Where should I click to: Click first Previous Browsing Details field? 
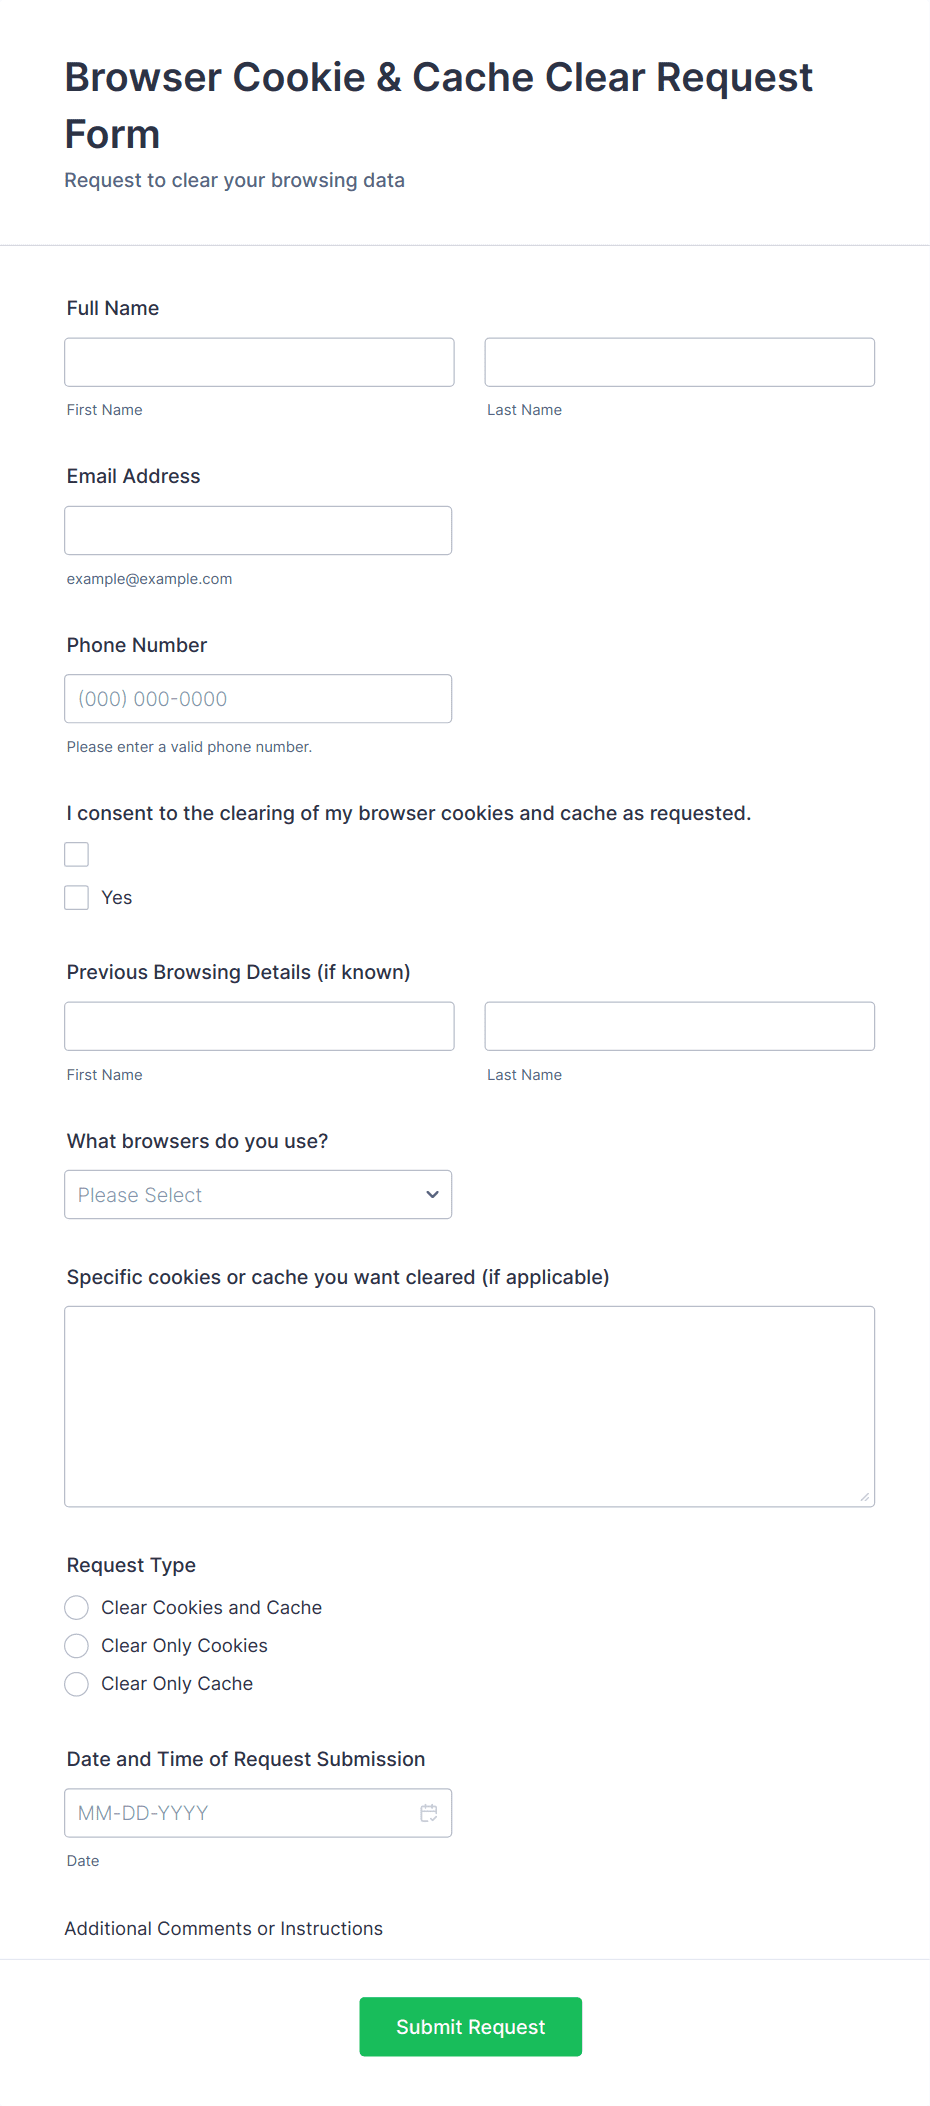(x=259, y=1026)
